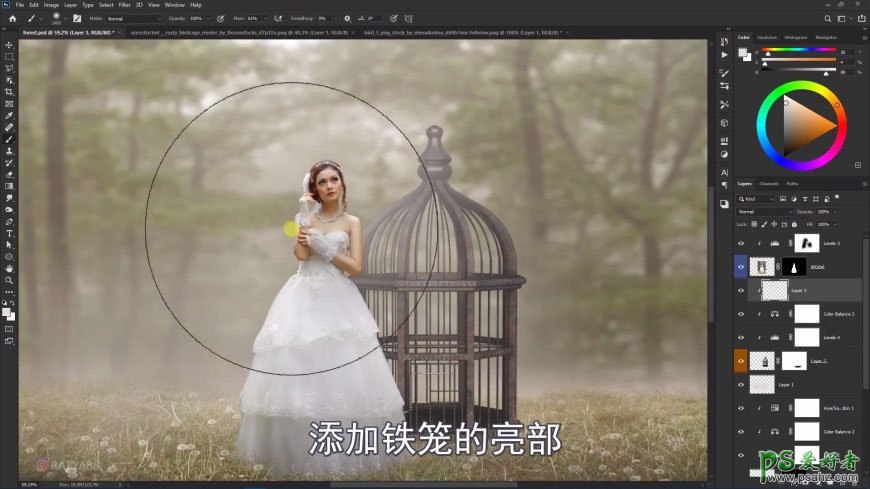
Task: Open the Character panel icon
Action: point(724,173)
